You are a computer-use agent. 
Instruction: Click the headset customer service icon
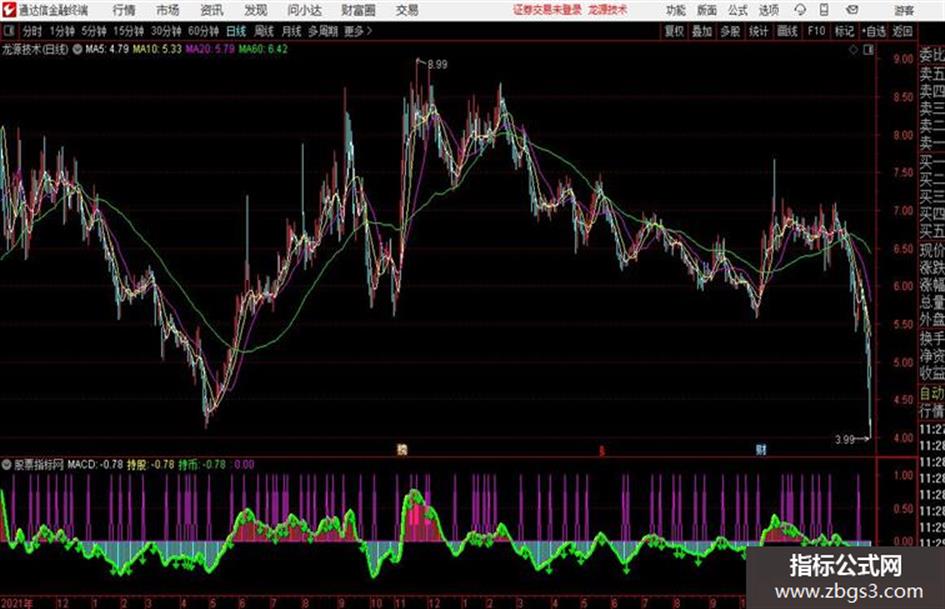[x=800, y=10]
